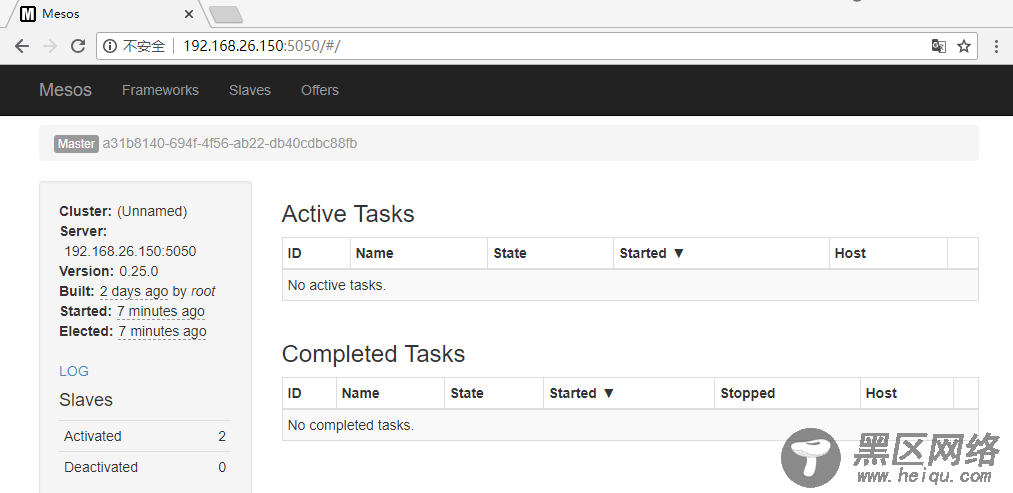Open the Frameworks nav item
Viewport: 1013px width, 493px height.
click(x=160, y=90)
